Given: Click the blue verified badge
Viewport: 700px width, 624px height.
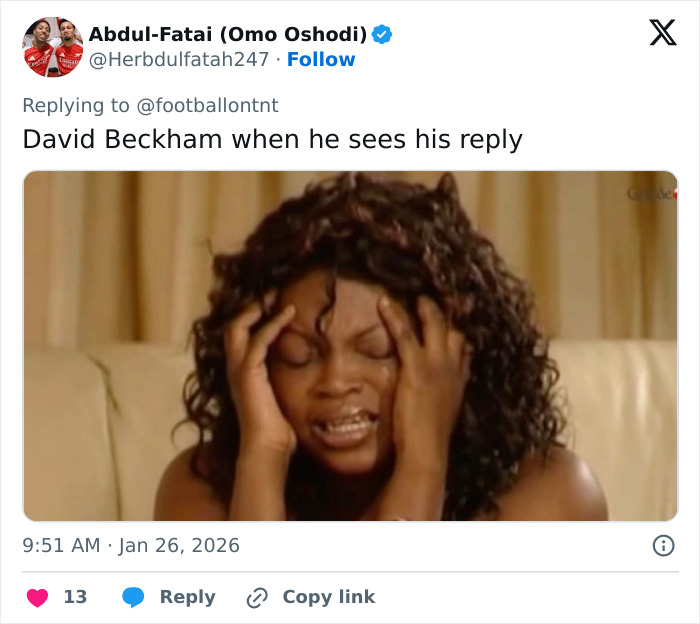Looking at the screenshot, I should coord(382,34).
